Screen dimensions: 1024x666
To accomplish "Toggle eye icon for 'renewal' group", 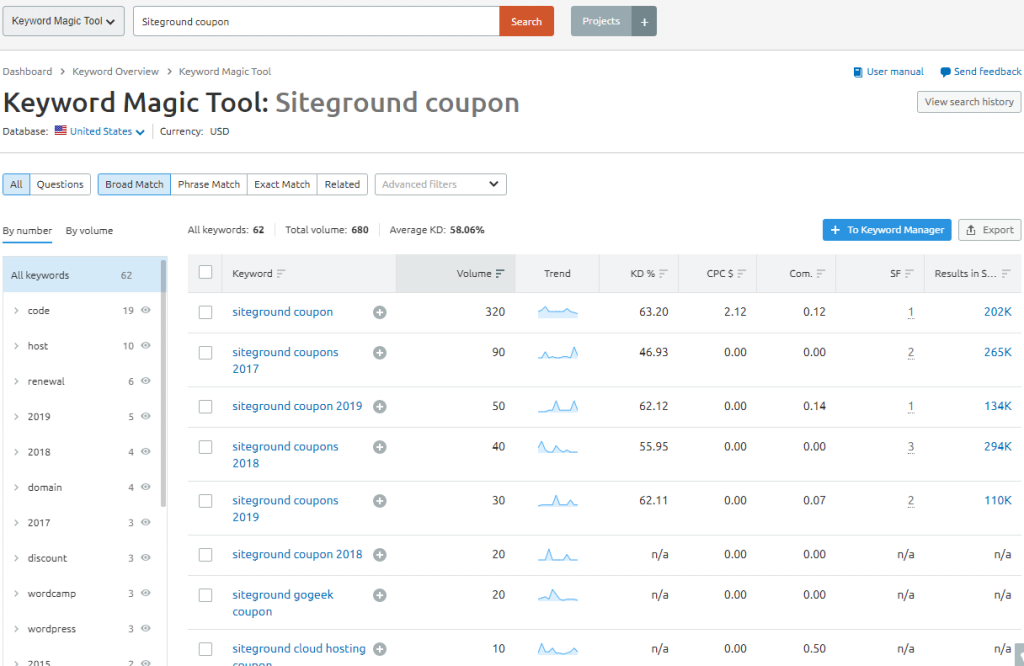I will click(x=146, y=381).
